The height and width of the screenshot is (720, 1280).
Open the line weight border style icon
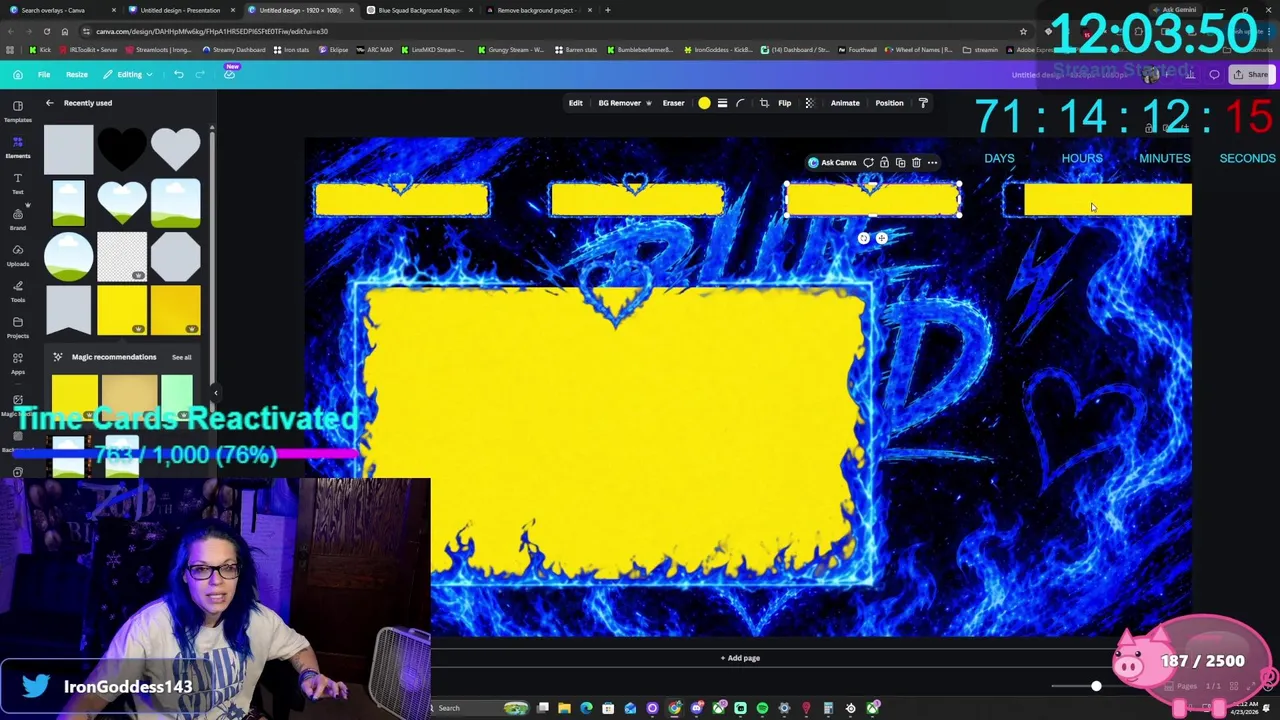[722, 103]
